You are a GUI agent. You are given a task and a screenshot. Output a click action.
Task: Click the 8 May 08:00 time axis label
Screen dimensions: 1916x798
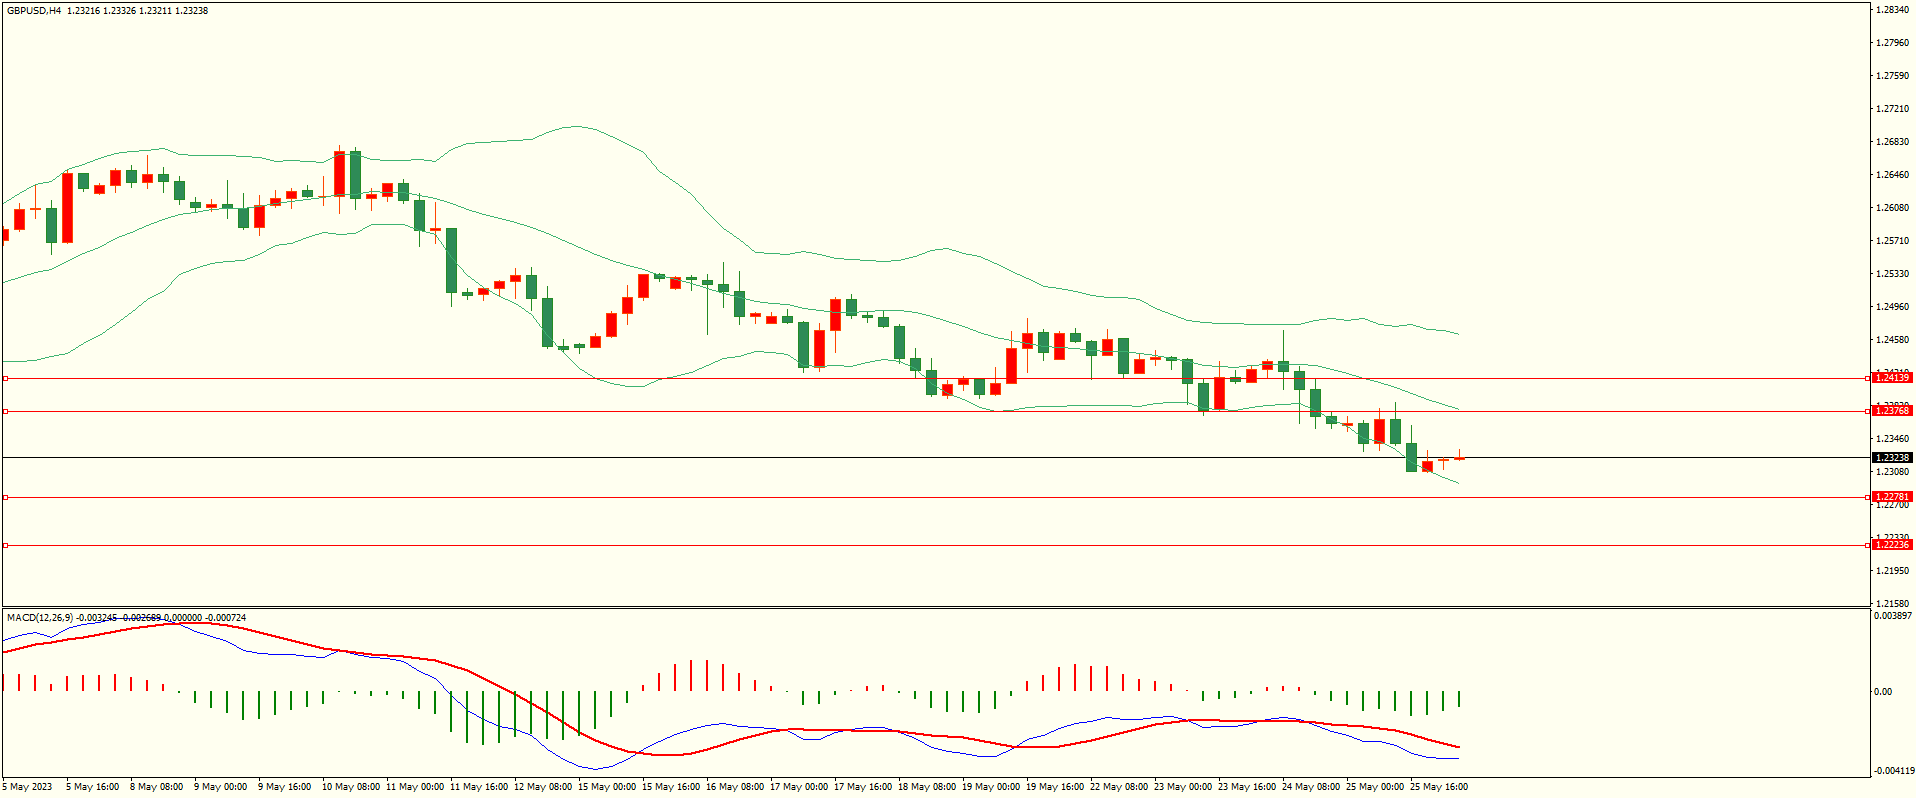tap(156, 787)
